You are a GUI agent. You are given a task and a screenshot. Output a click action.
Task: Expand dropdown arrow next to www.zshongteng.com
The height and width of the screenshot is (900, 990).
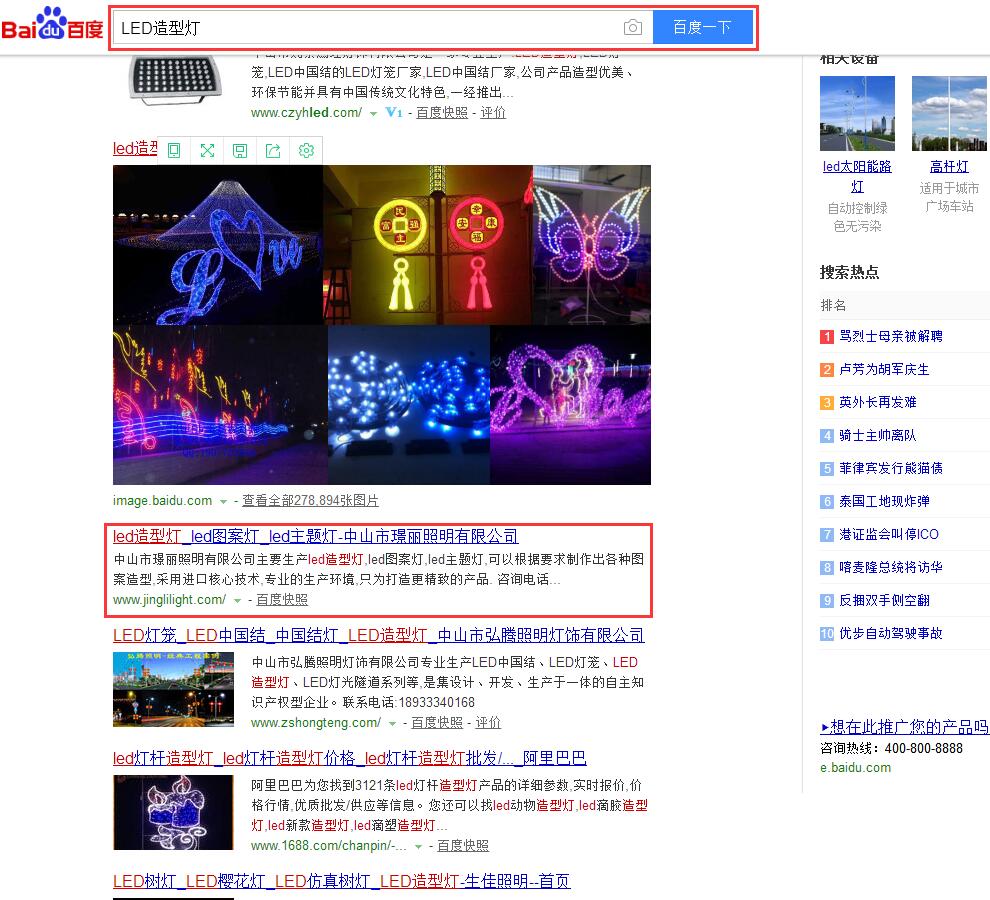click(x=392, y=723)
